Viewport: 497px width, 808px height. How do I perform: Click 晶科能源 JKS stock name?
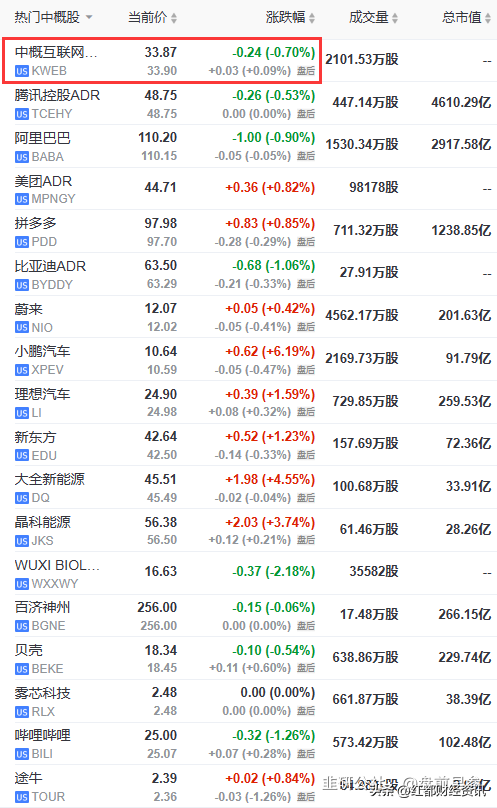click(42, 522)
